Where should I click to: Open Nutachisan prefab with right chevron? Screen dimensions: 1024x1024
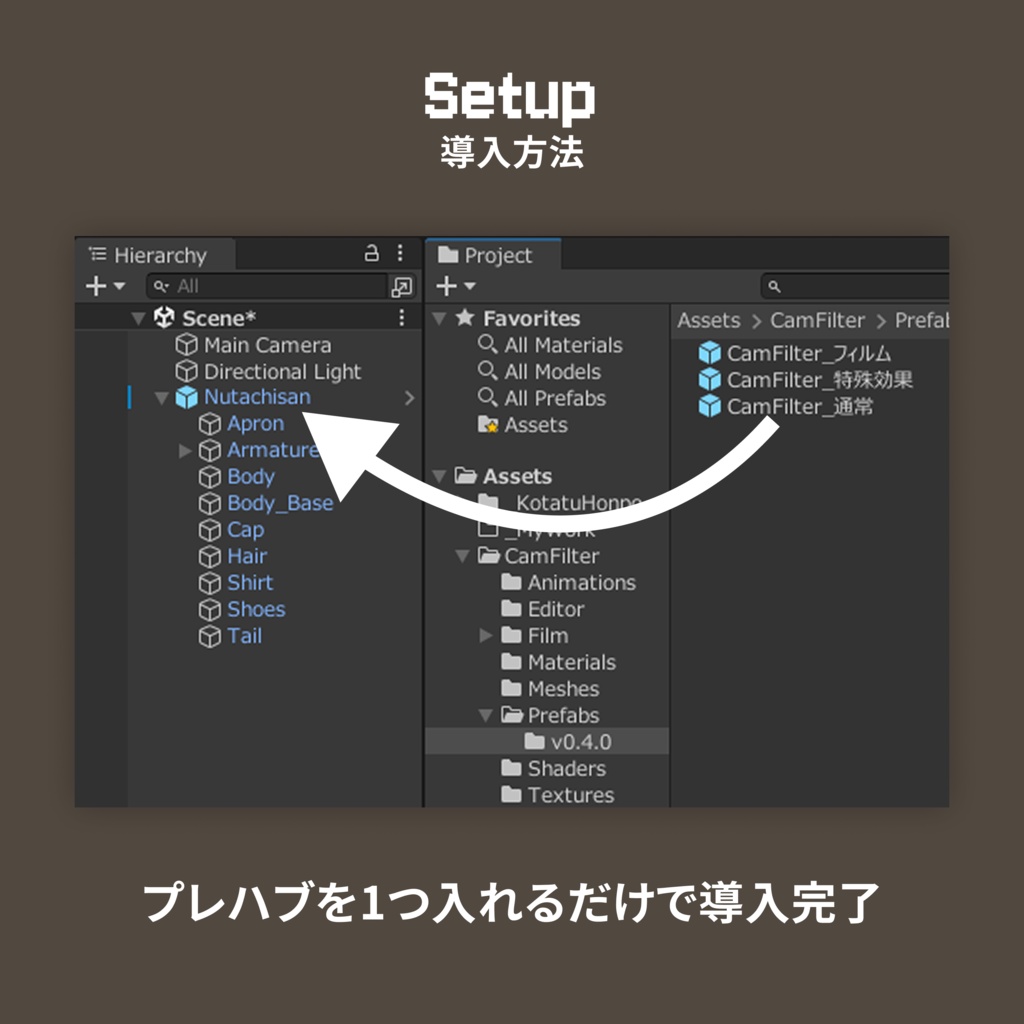point(409,398)
